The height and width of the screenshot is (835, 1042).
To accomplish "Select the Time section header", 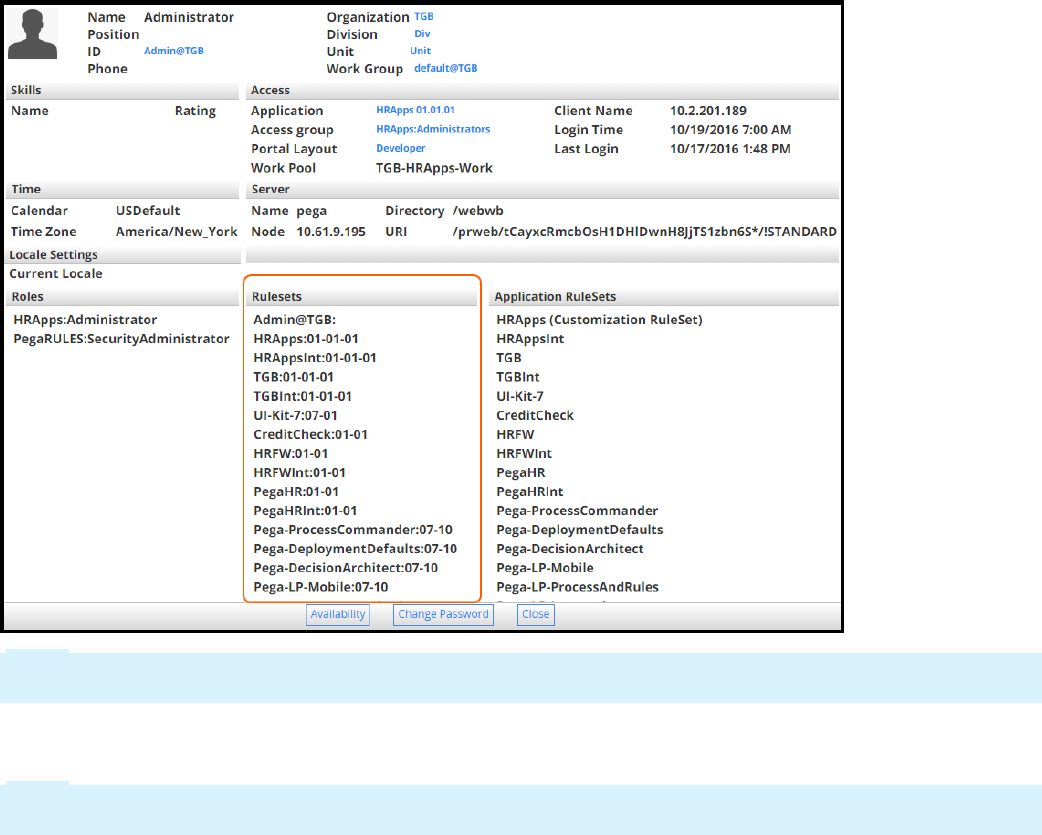I will pos(122,189).
